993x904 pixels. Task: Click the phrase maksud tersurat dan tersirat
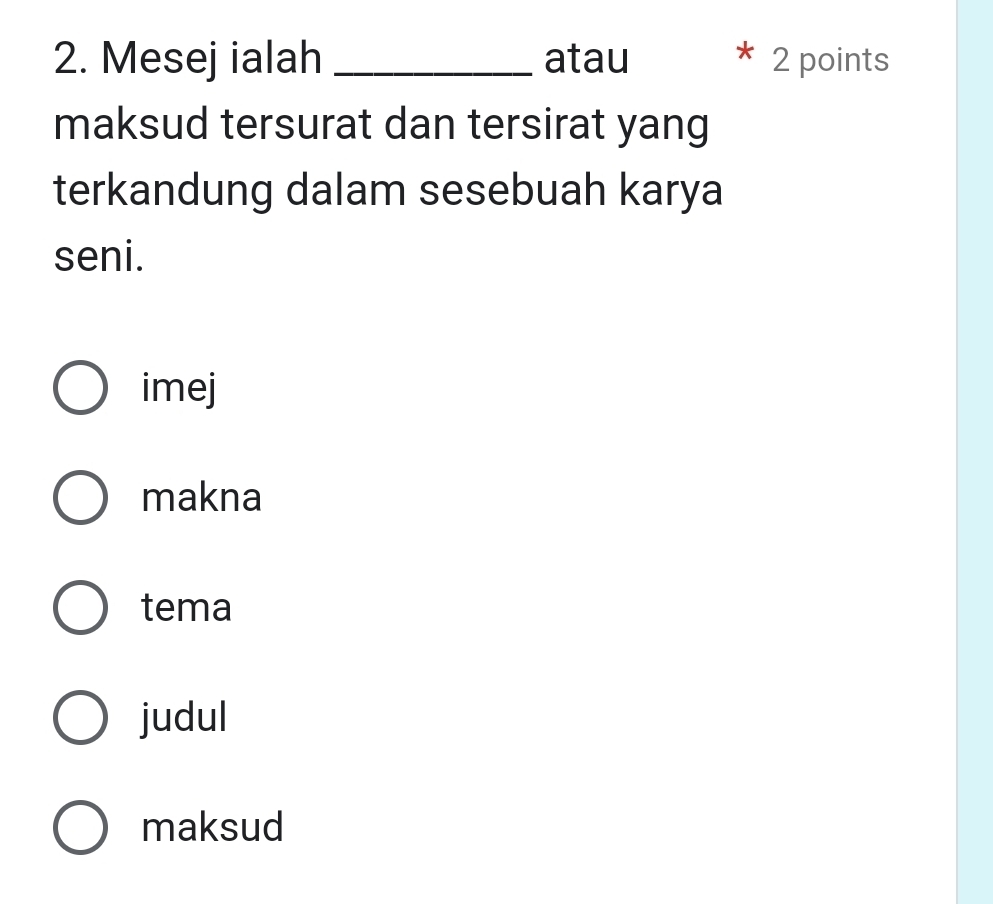pyautogui.click(x=335, y=126)
